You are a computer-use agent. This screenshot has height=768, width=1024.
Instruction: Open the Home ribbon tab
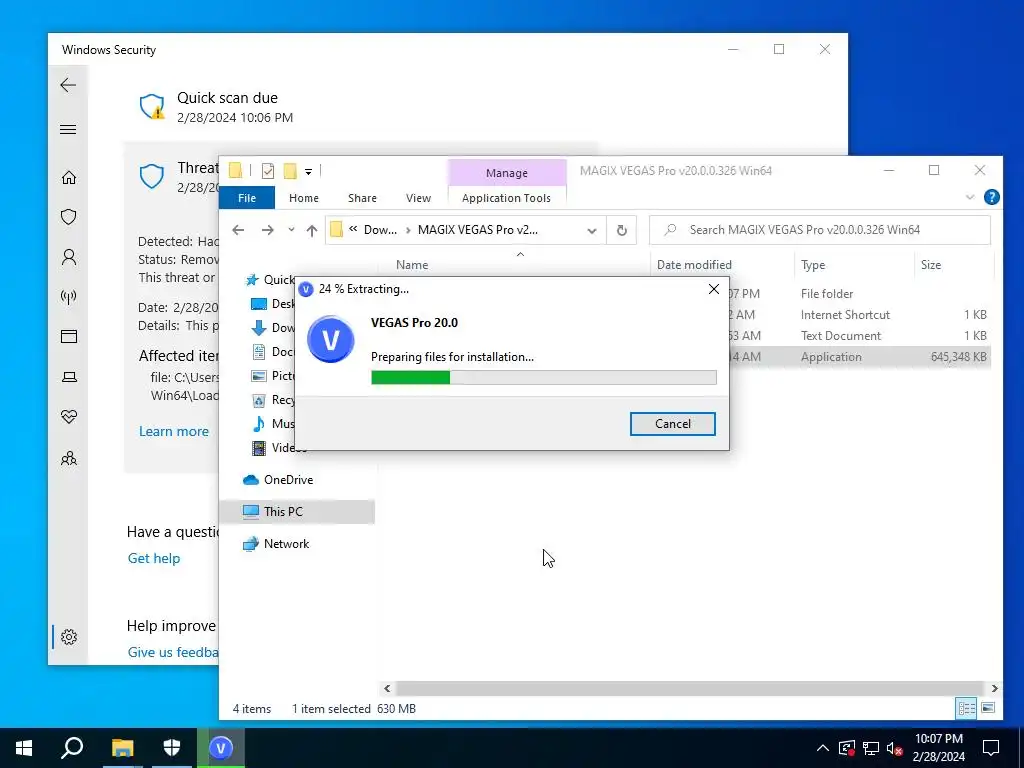click(x=304, y=198)
